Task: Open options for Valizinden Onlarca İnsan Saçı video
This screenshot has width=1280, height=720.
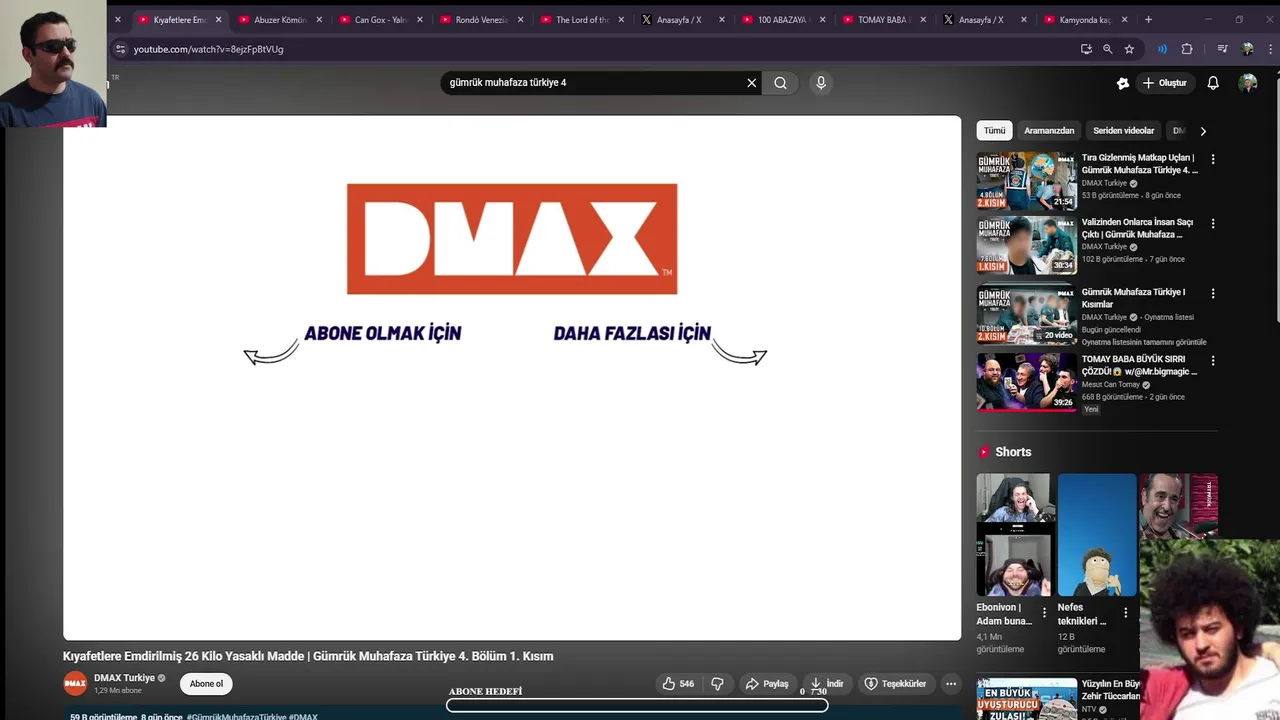Action: pos(1213,224)
